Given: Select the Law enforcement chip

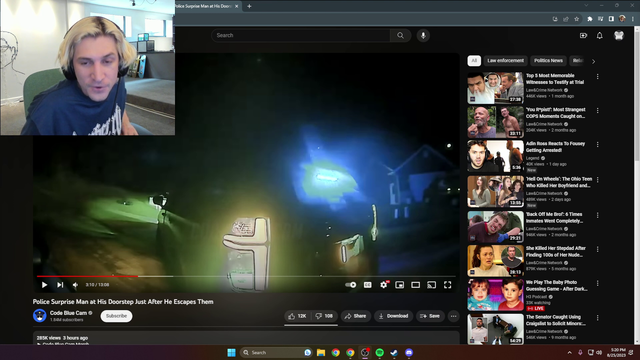Looking at the screenshot, I should click(x=505, y=61).
